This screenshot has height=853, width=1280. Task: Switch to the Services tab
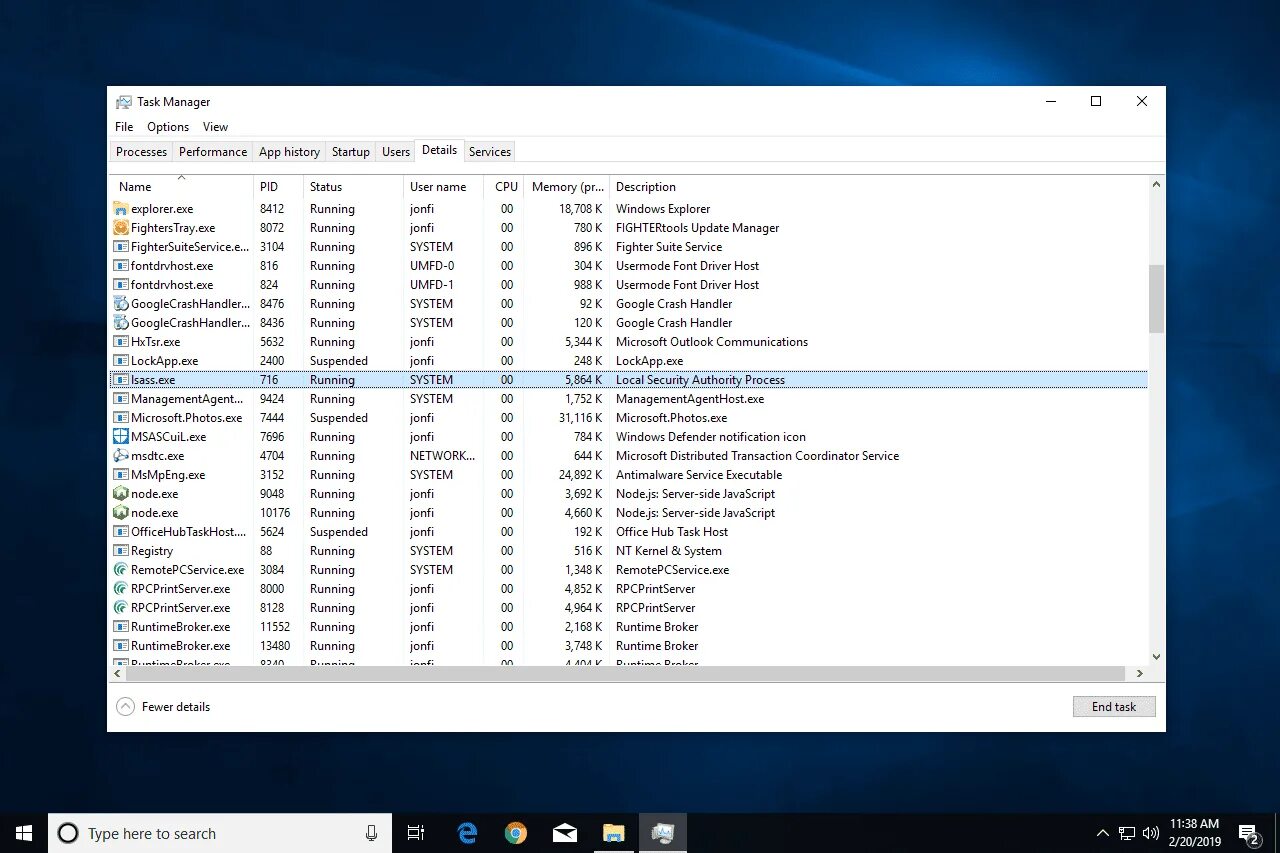490,152
